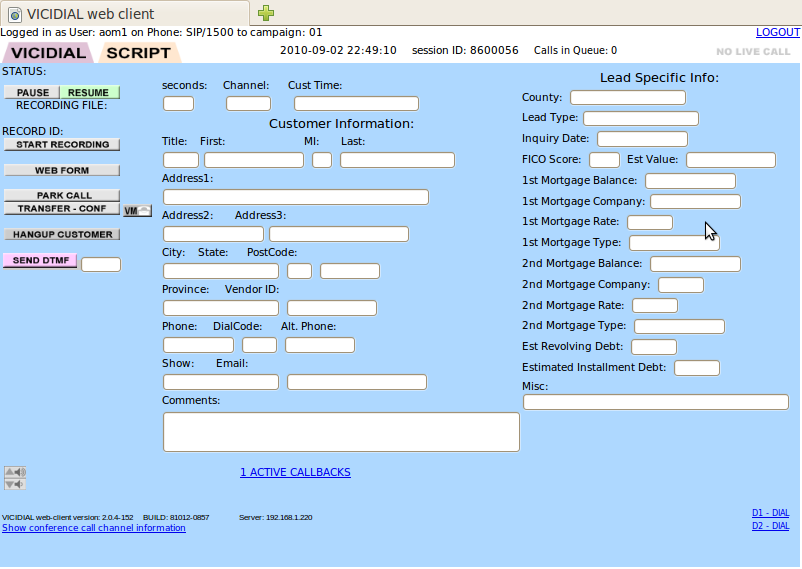Click the pink SEND DTMF button
Screen dimensions: 802x569
pos(40,260)
